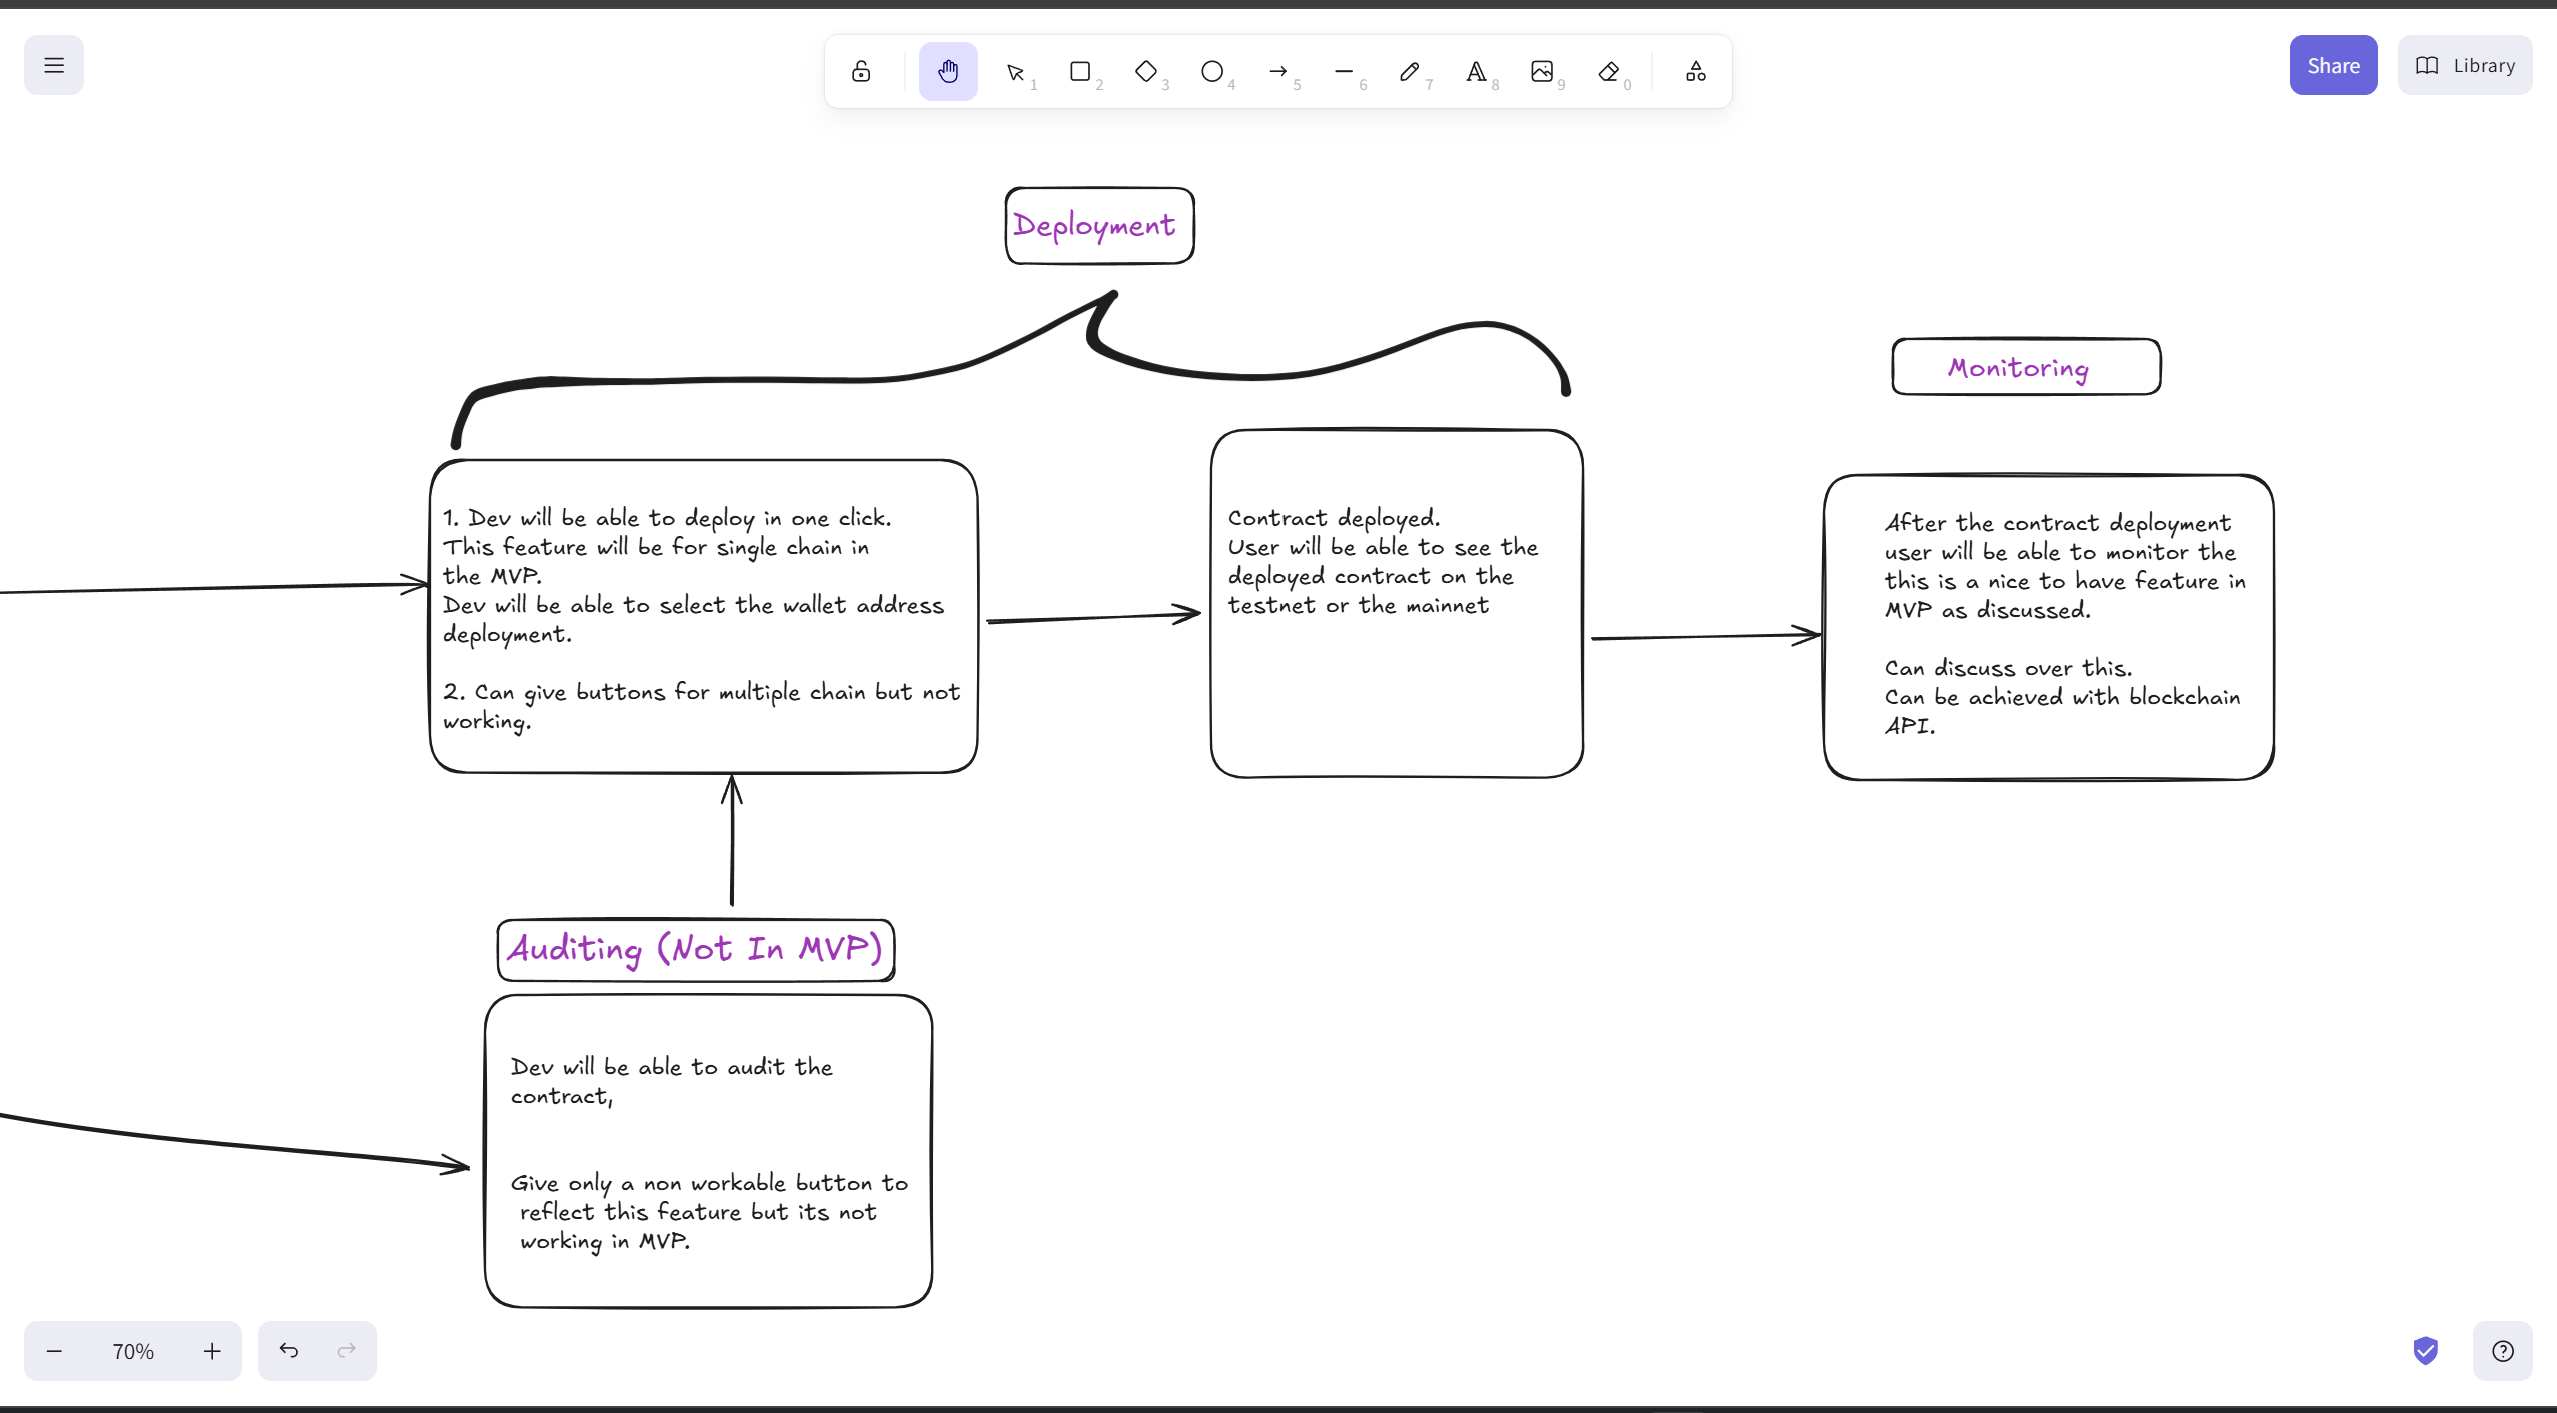Select the Ellipse tool
Screen dimensions: 2557x1413
1213,71
